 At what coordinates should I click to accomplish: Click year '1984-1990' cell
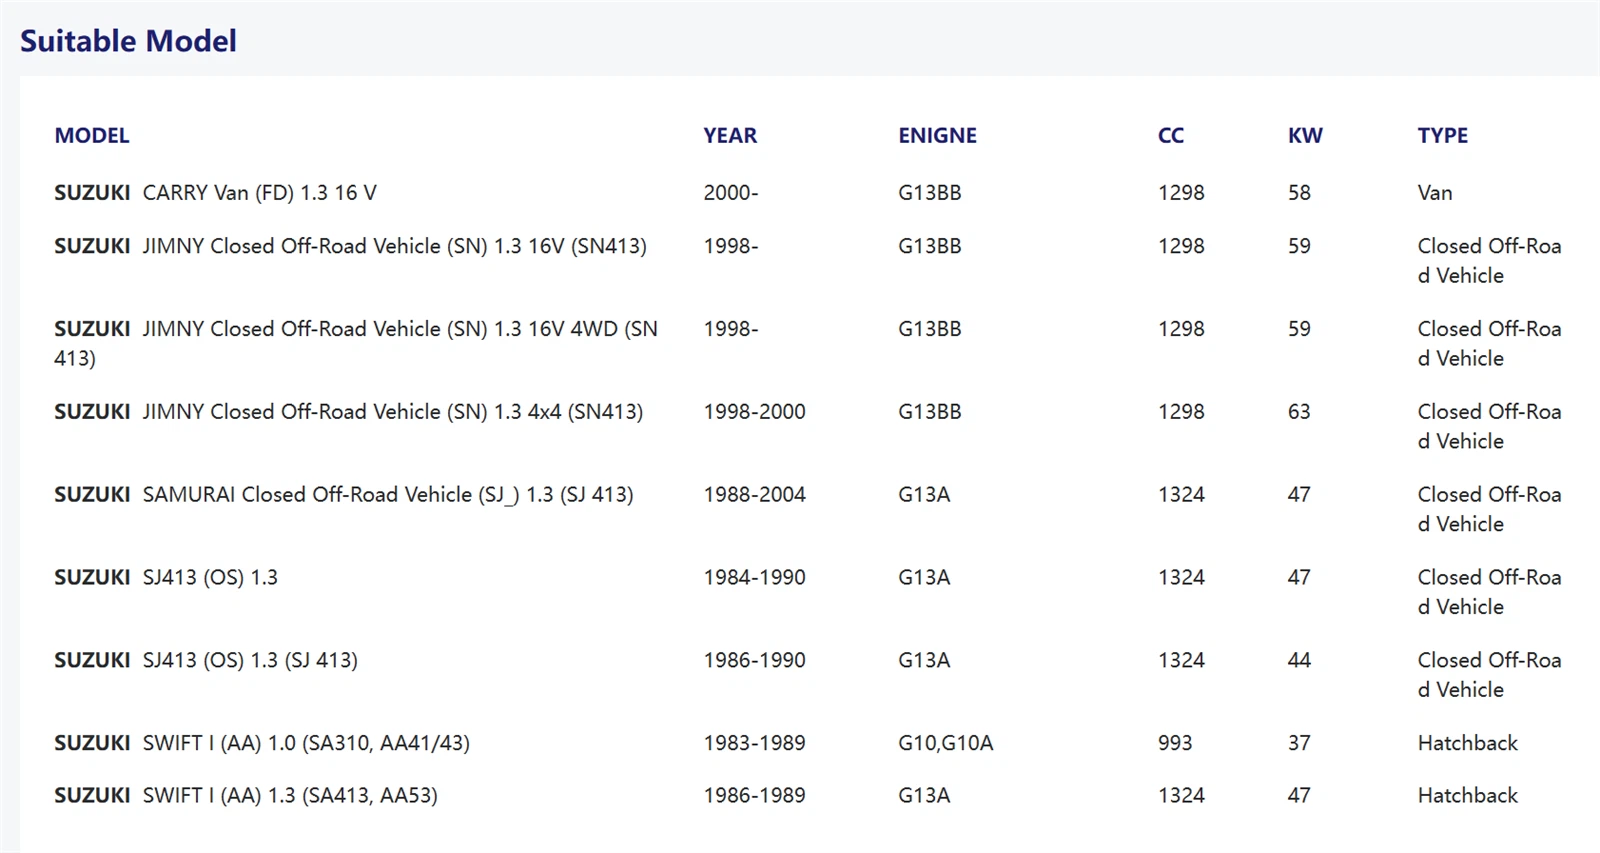754,578
